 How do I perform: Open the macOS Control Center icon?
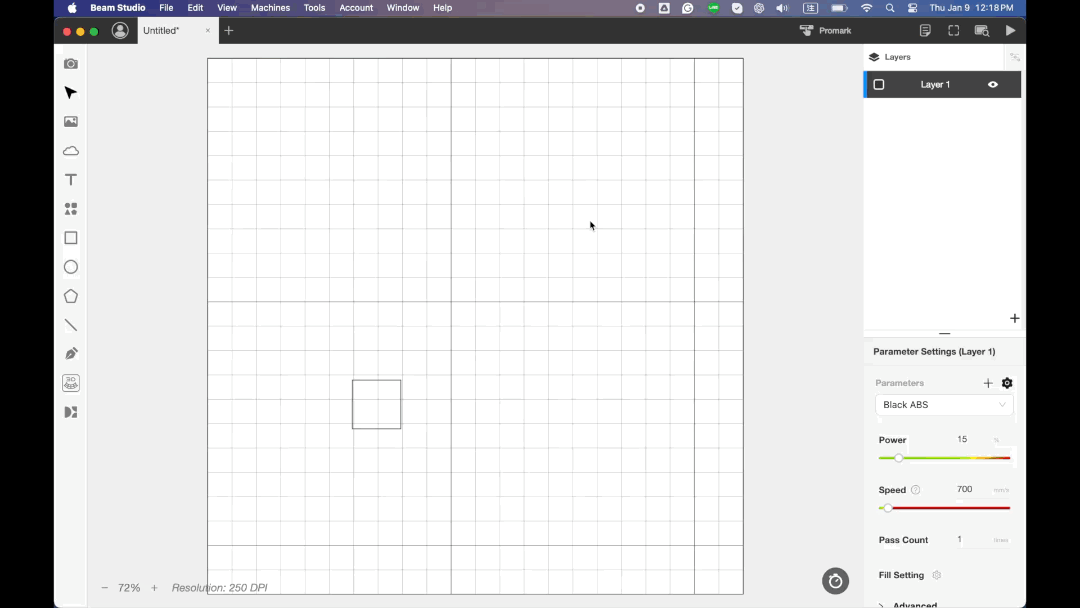pos(913,8)
